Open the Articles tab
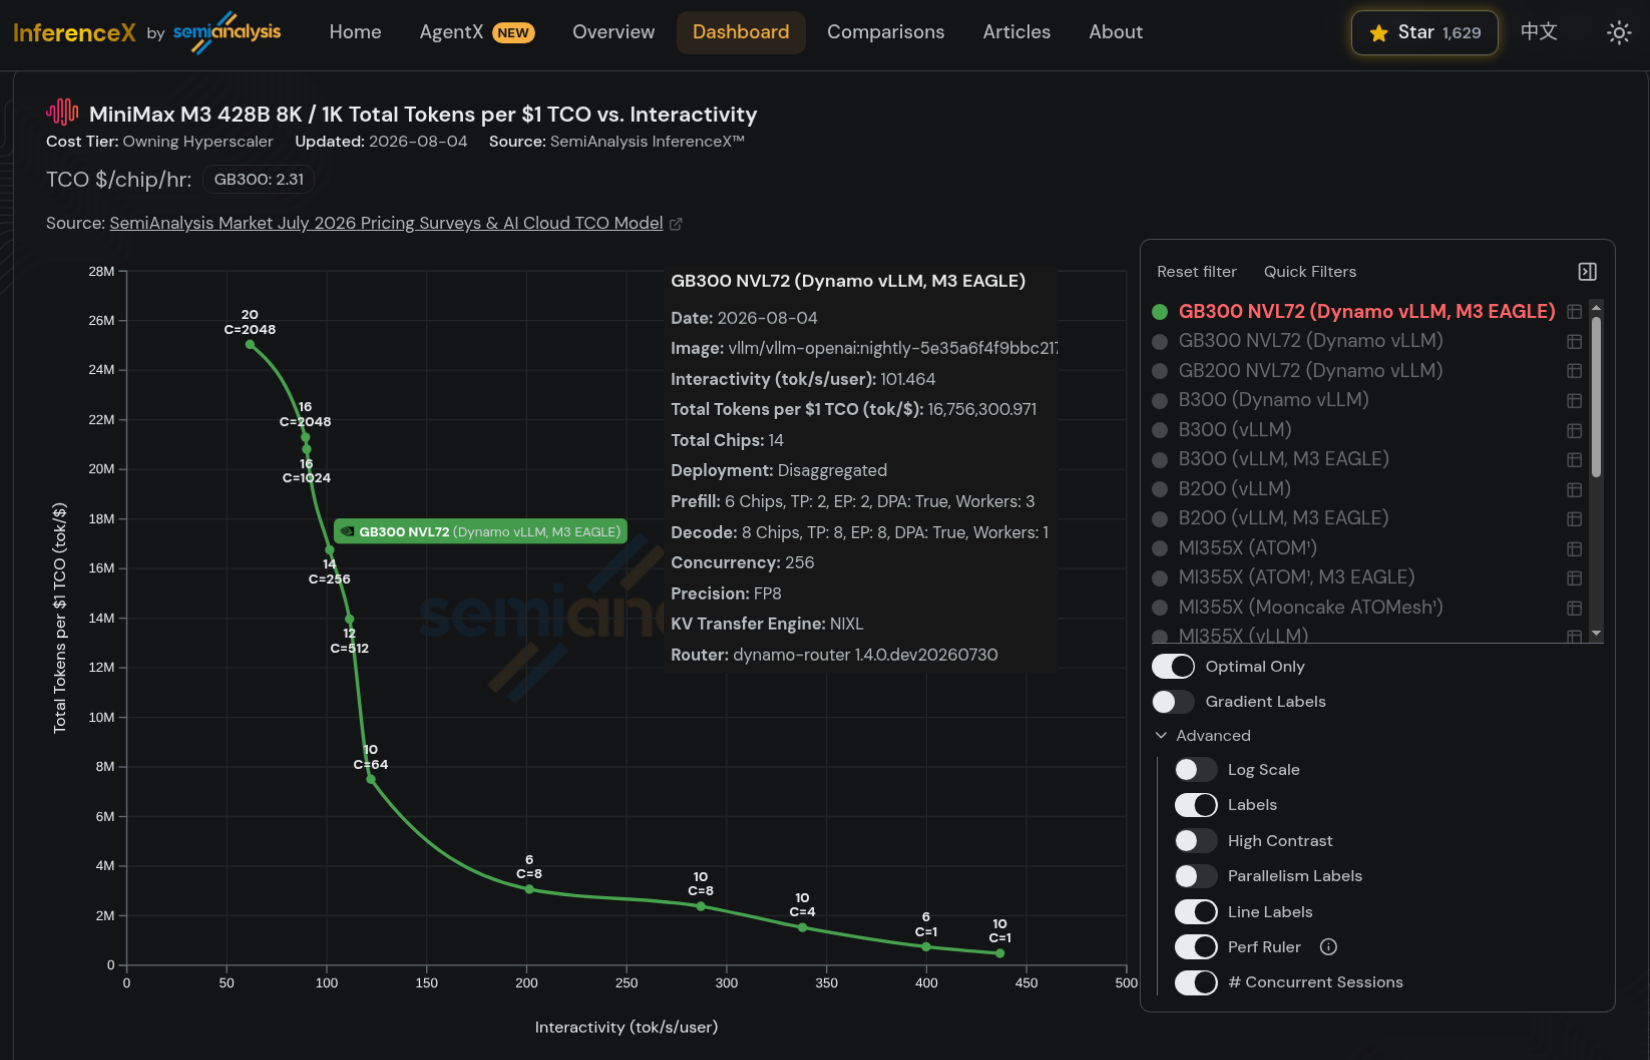 (x=1016, y=32)
